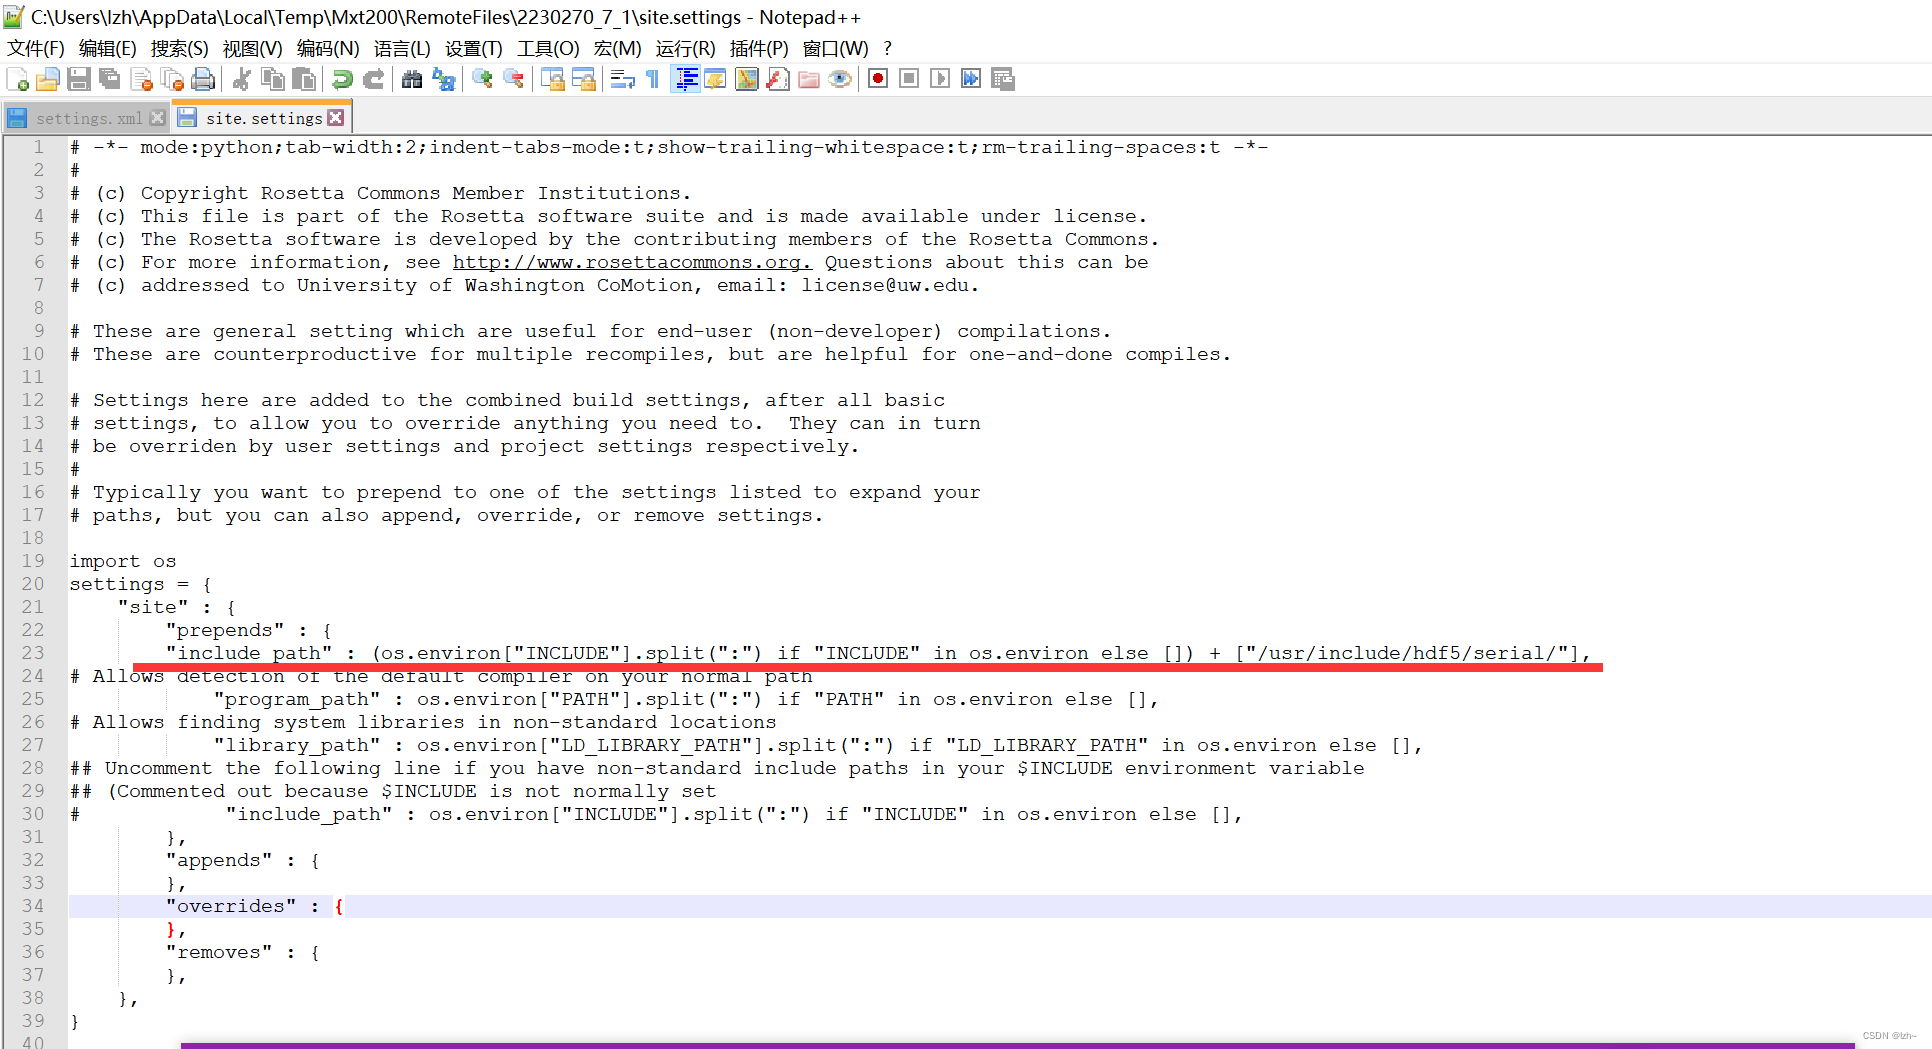Open the 搜索(S) menu
1932x1049 pixels.
click(x=178, y=48)
